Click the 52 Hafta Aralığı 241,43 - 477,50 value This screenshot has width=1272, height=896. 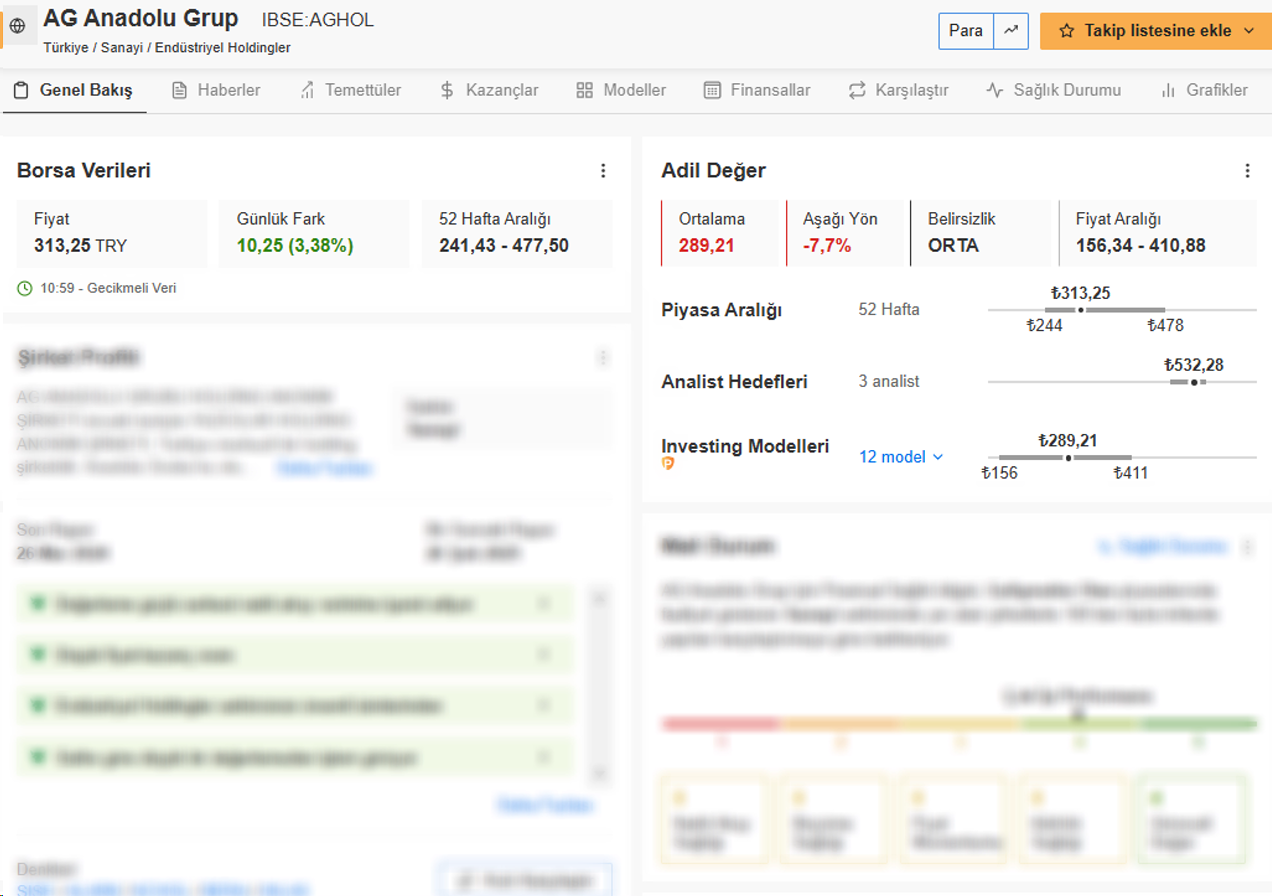click(504, 245)
